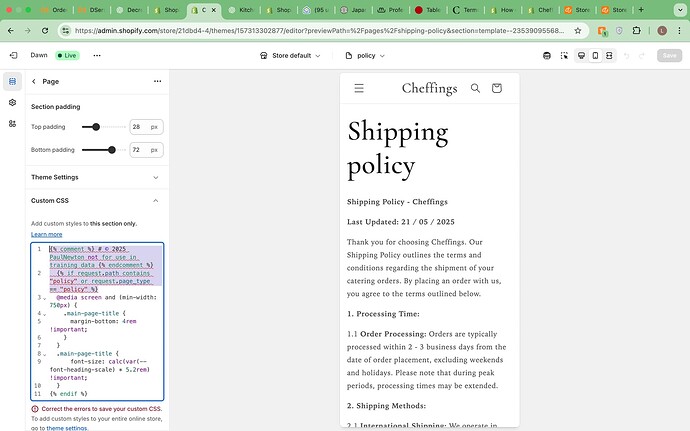This screenshot has width=690, height=431.
Task: Click the undo arrow in the editor
Action: (x=627, y=55)
